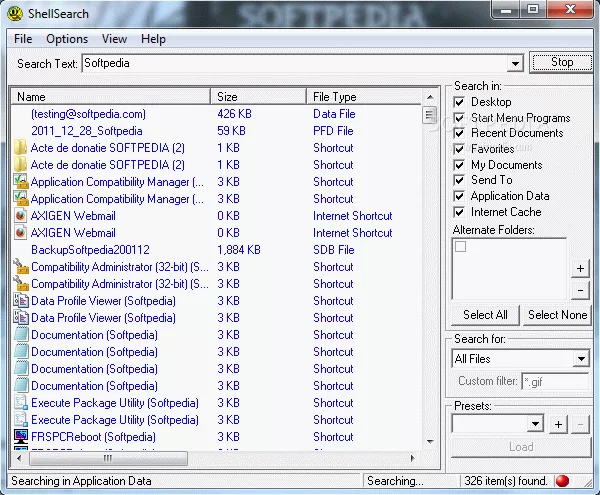600x495 pixels.
Task: Expand the All Files type dropdown
Action: (x=581, y=359)
